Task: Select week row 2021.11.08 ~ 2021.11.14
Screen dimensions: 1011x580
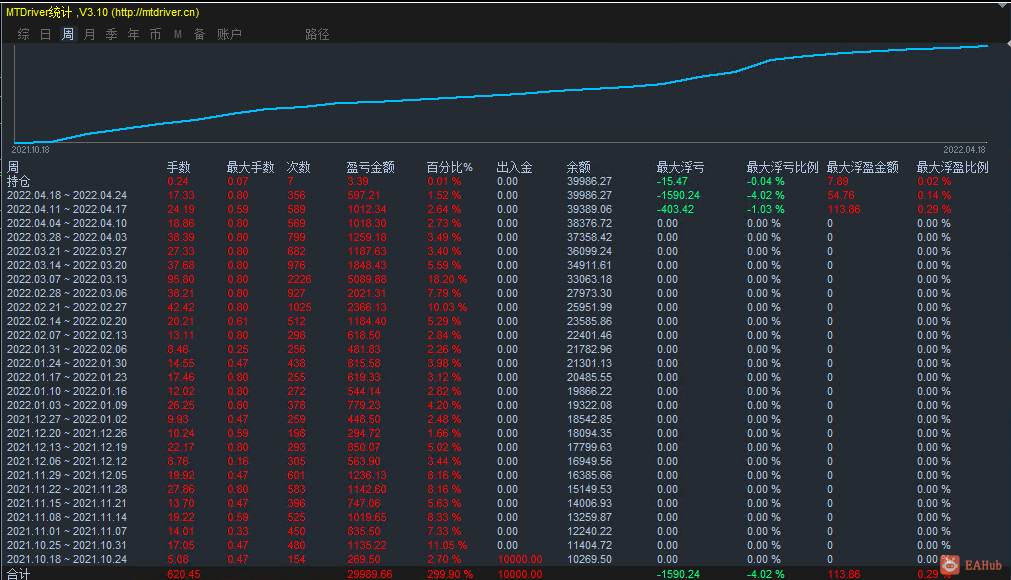Action: pos(67,517)
